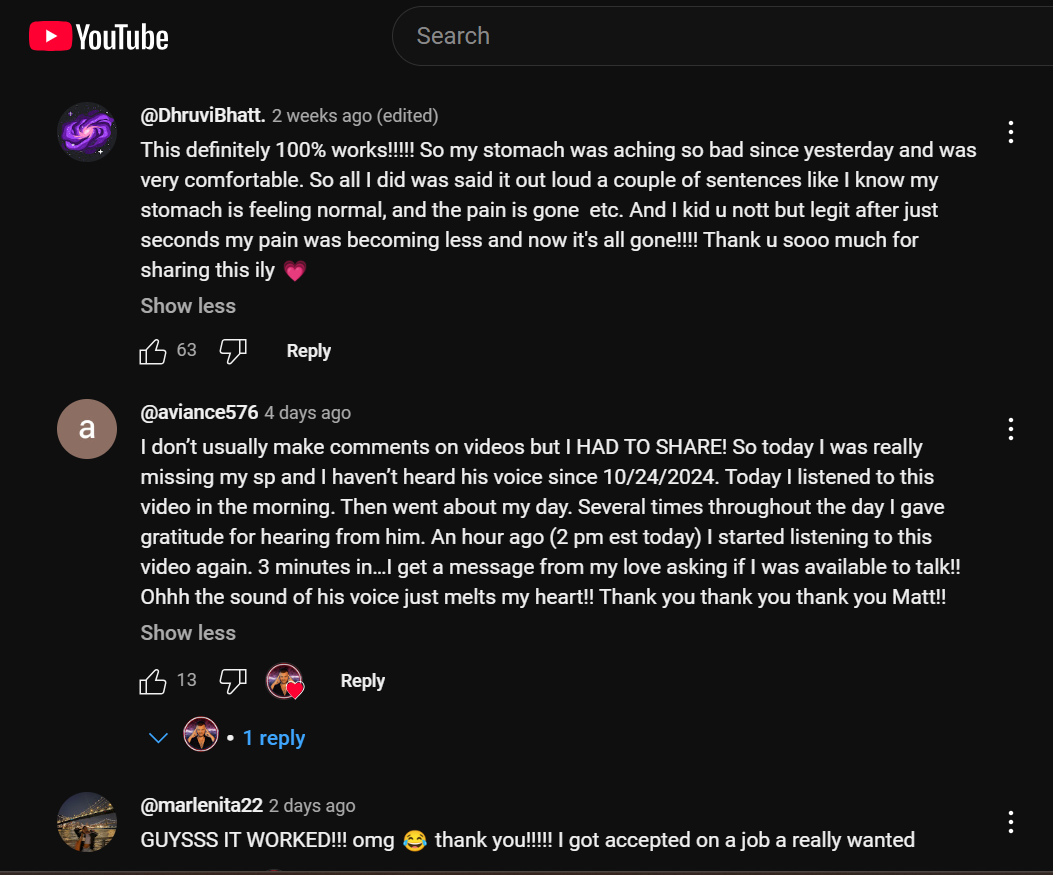The height and width of the screenshot is (875, 1053).
Task: Reply to the @aviance576 comment
Action: click(362, 681)
